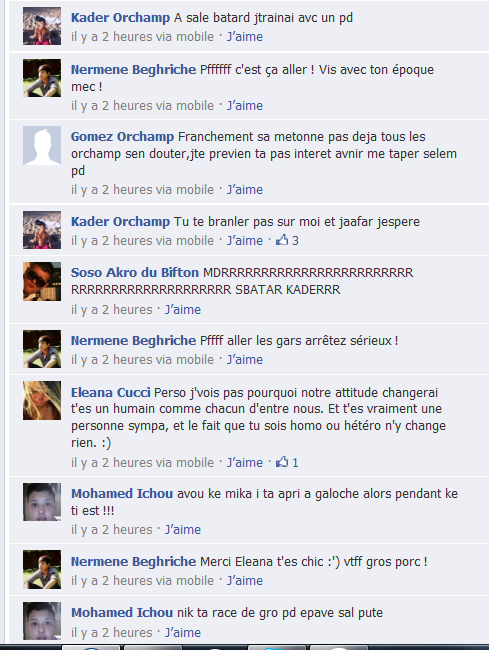Open Eleana Cucci's profile name link

(111, 392)
